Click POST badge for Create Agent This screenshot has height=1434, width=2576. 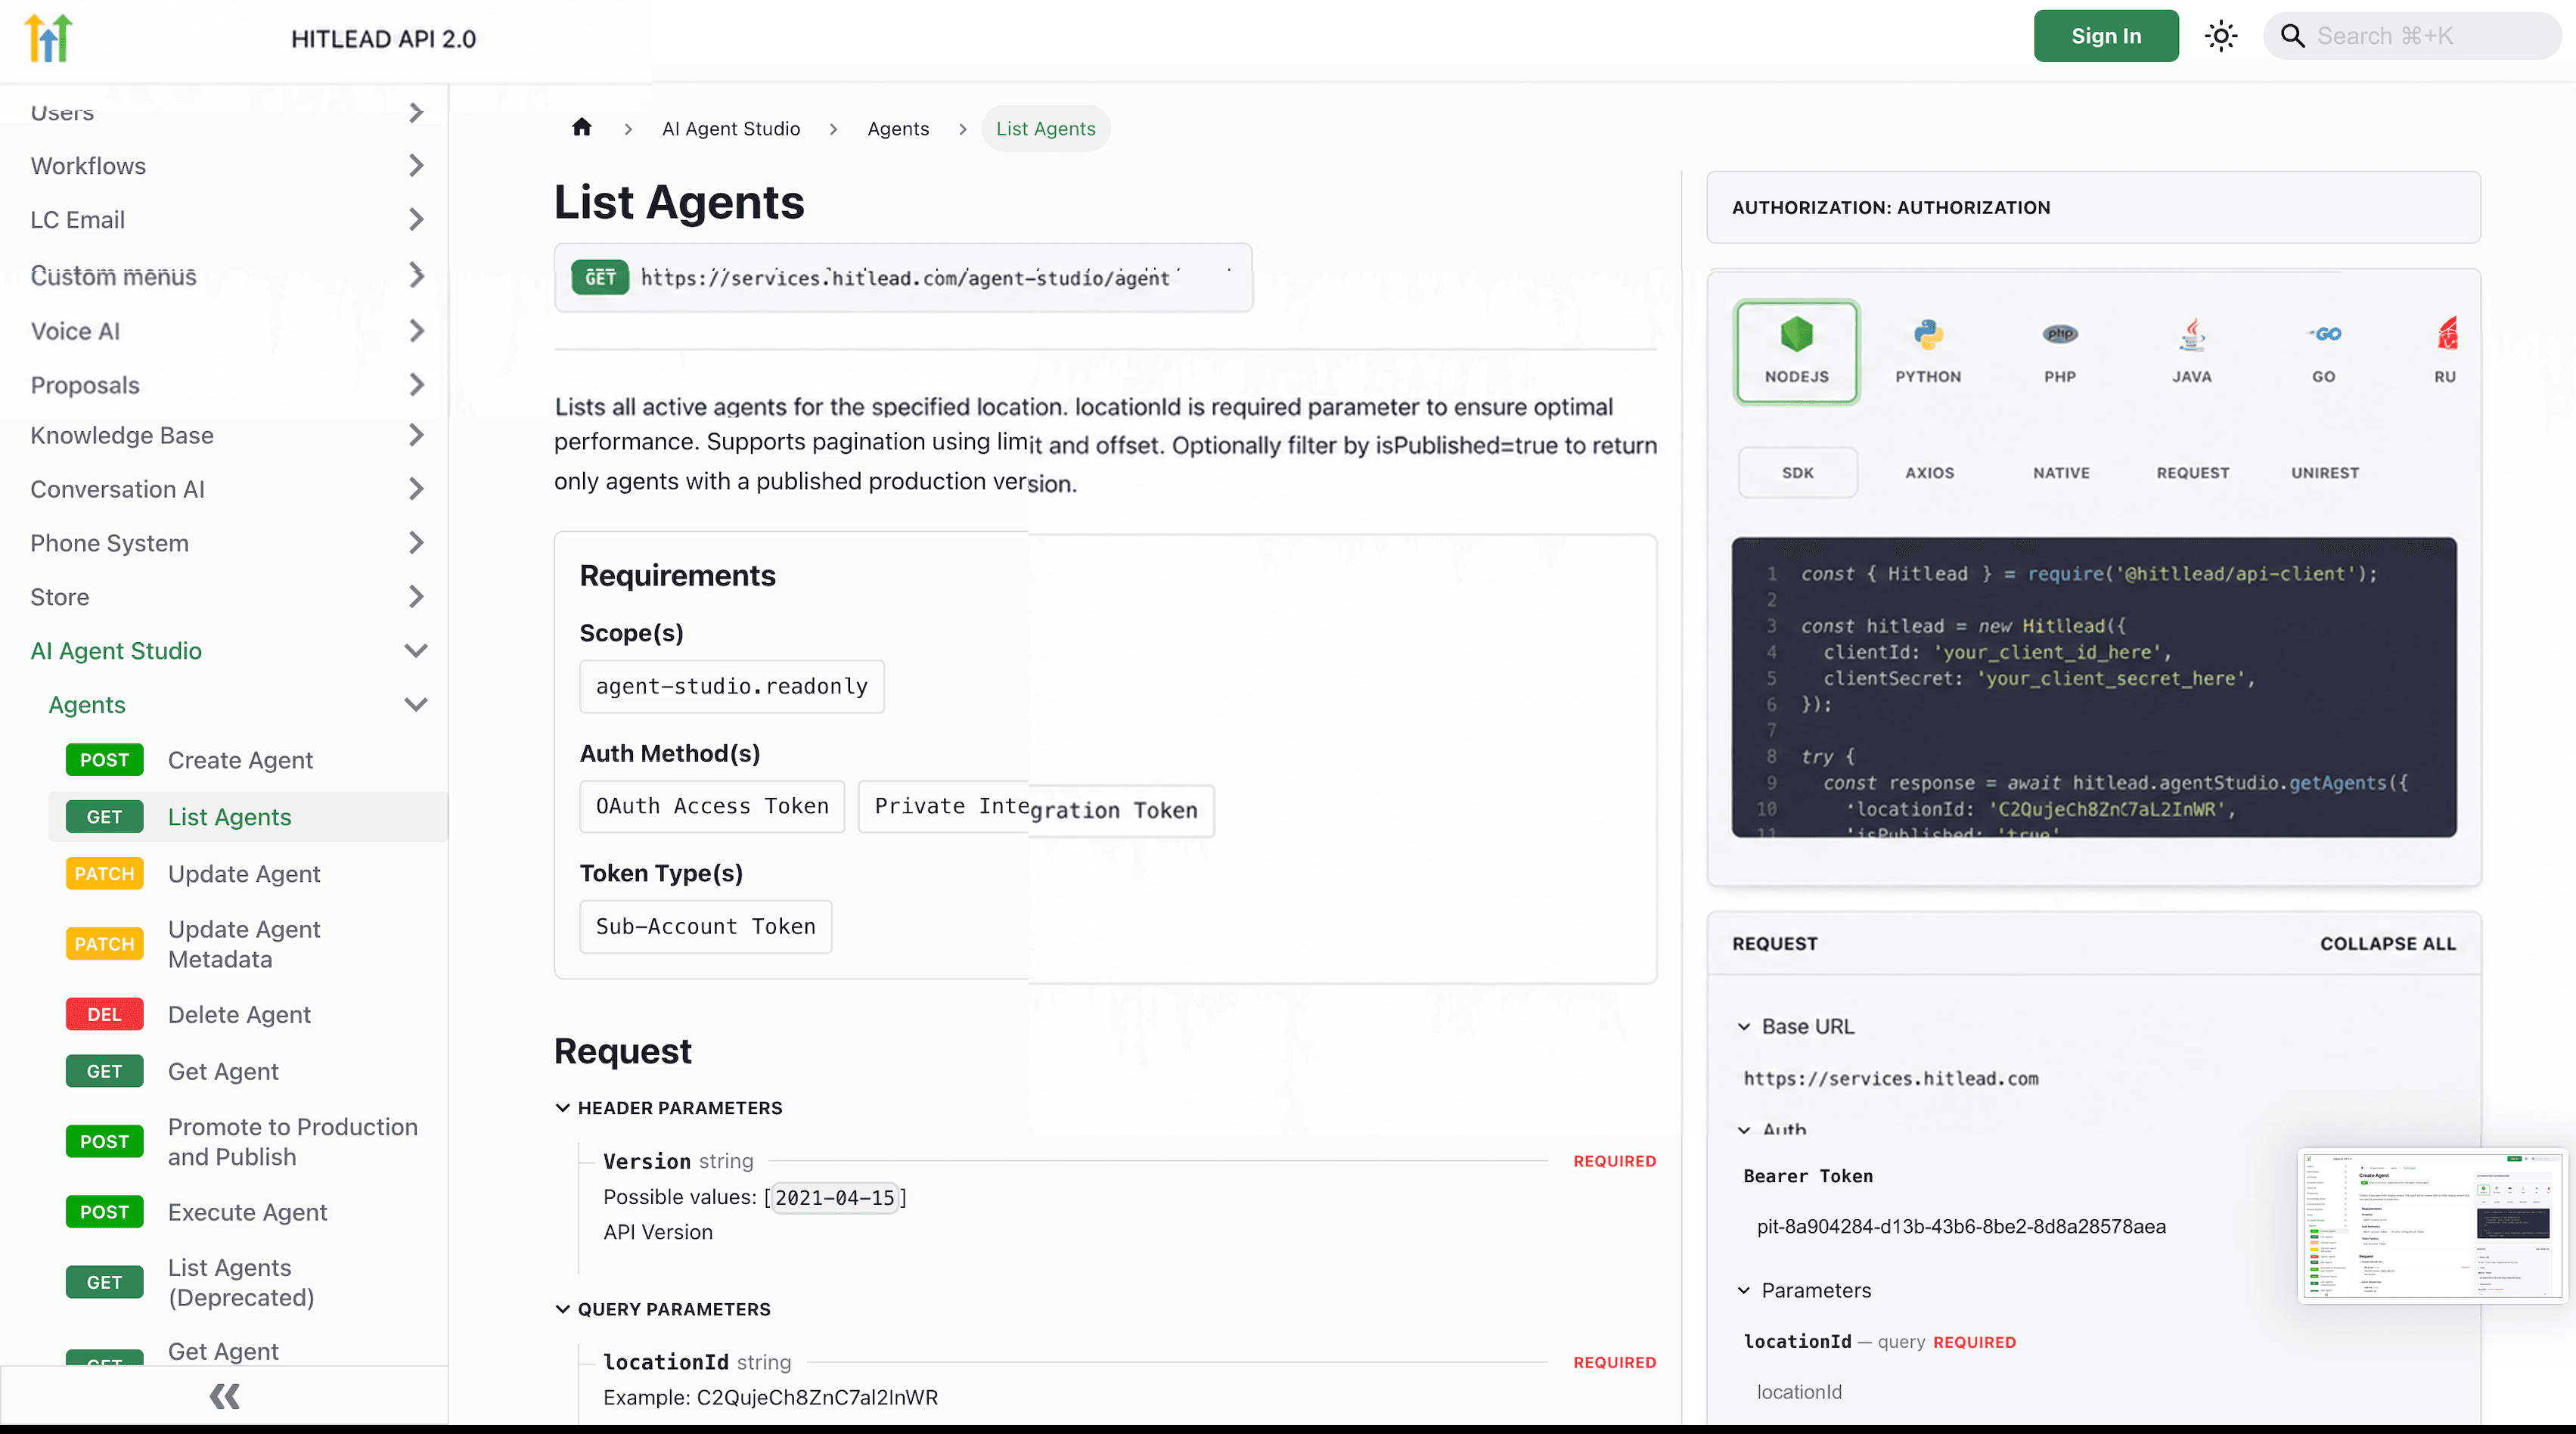click(x=105, y=760)
